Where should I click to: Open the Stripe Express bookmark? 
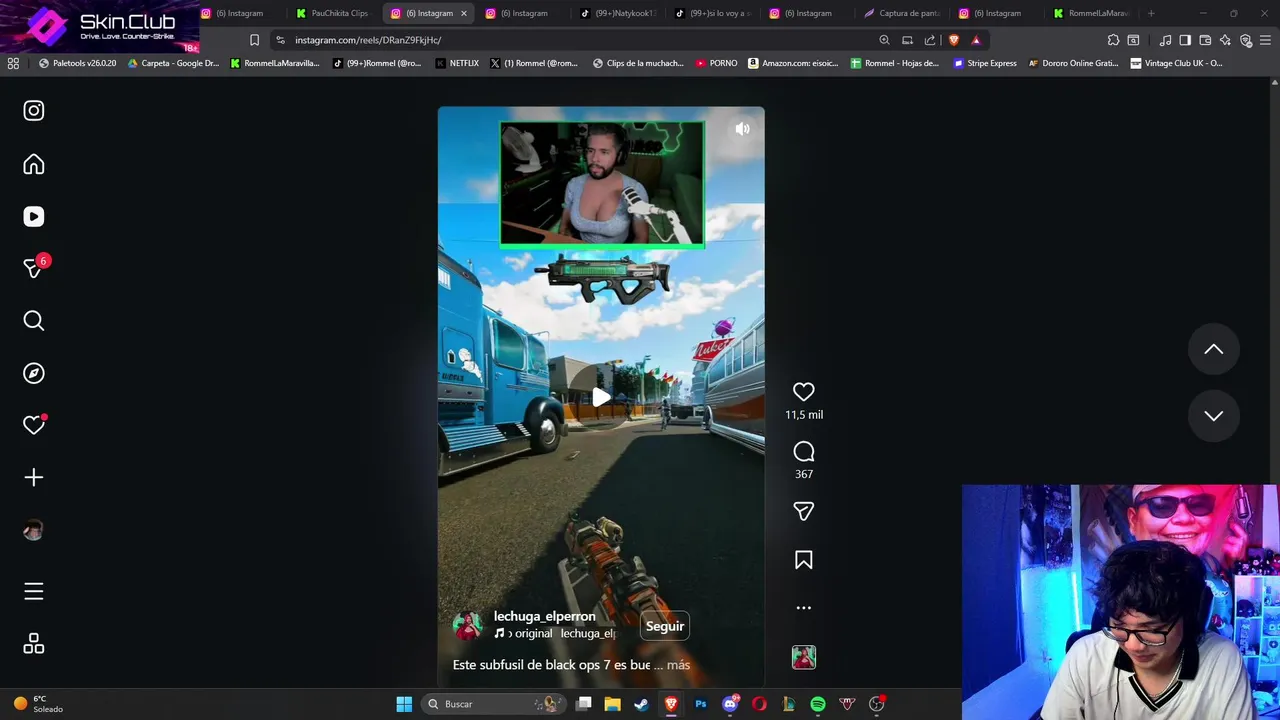(x=984, y=63)
